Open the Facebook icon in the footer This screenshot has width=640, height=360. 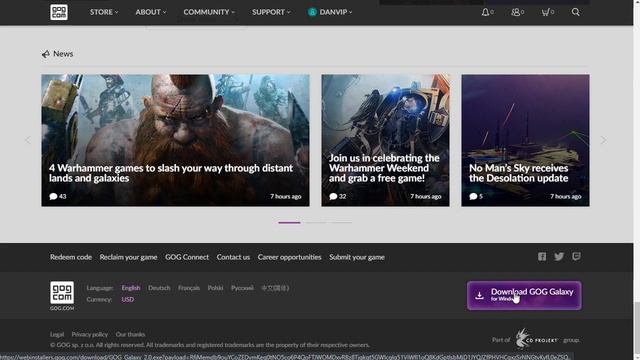click(542, 256)
